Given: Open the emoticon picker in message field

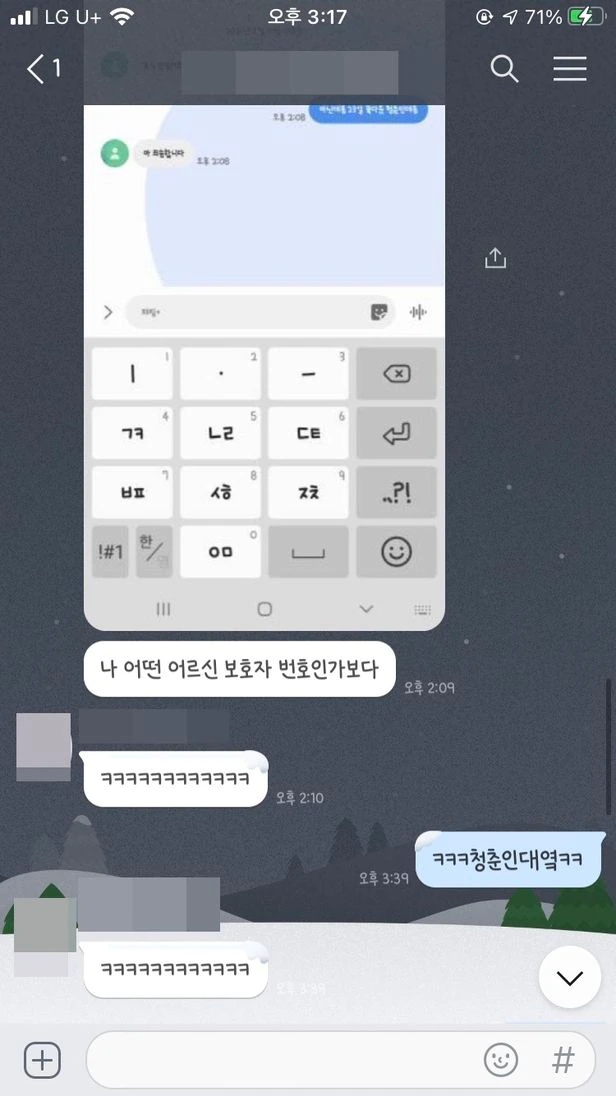Looking at the screenshot, I should pyautogui.click(x=501, y=1060).
